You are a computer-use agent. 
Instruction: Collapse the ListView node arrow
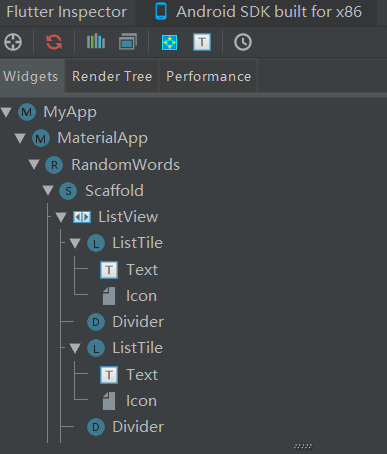61,217
